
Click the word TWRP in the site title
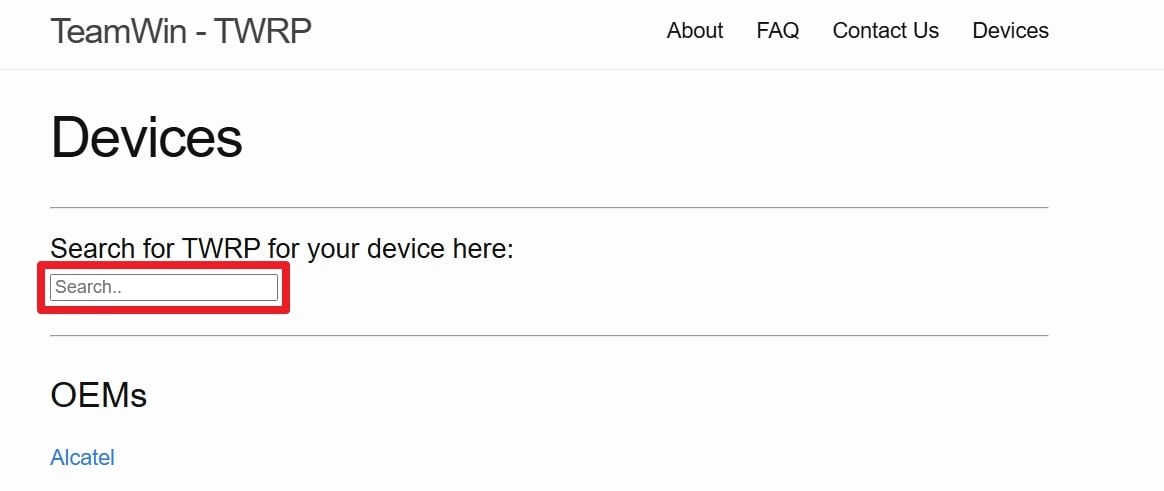[263, 31]
